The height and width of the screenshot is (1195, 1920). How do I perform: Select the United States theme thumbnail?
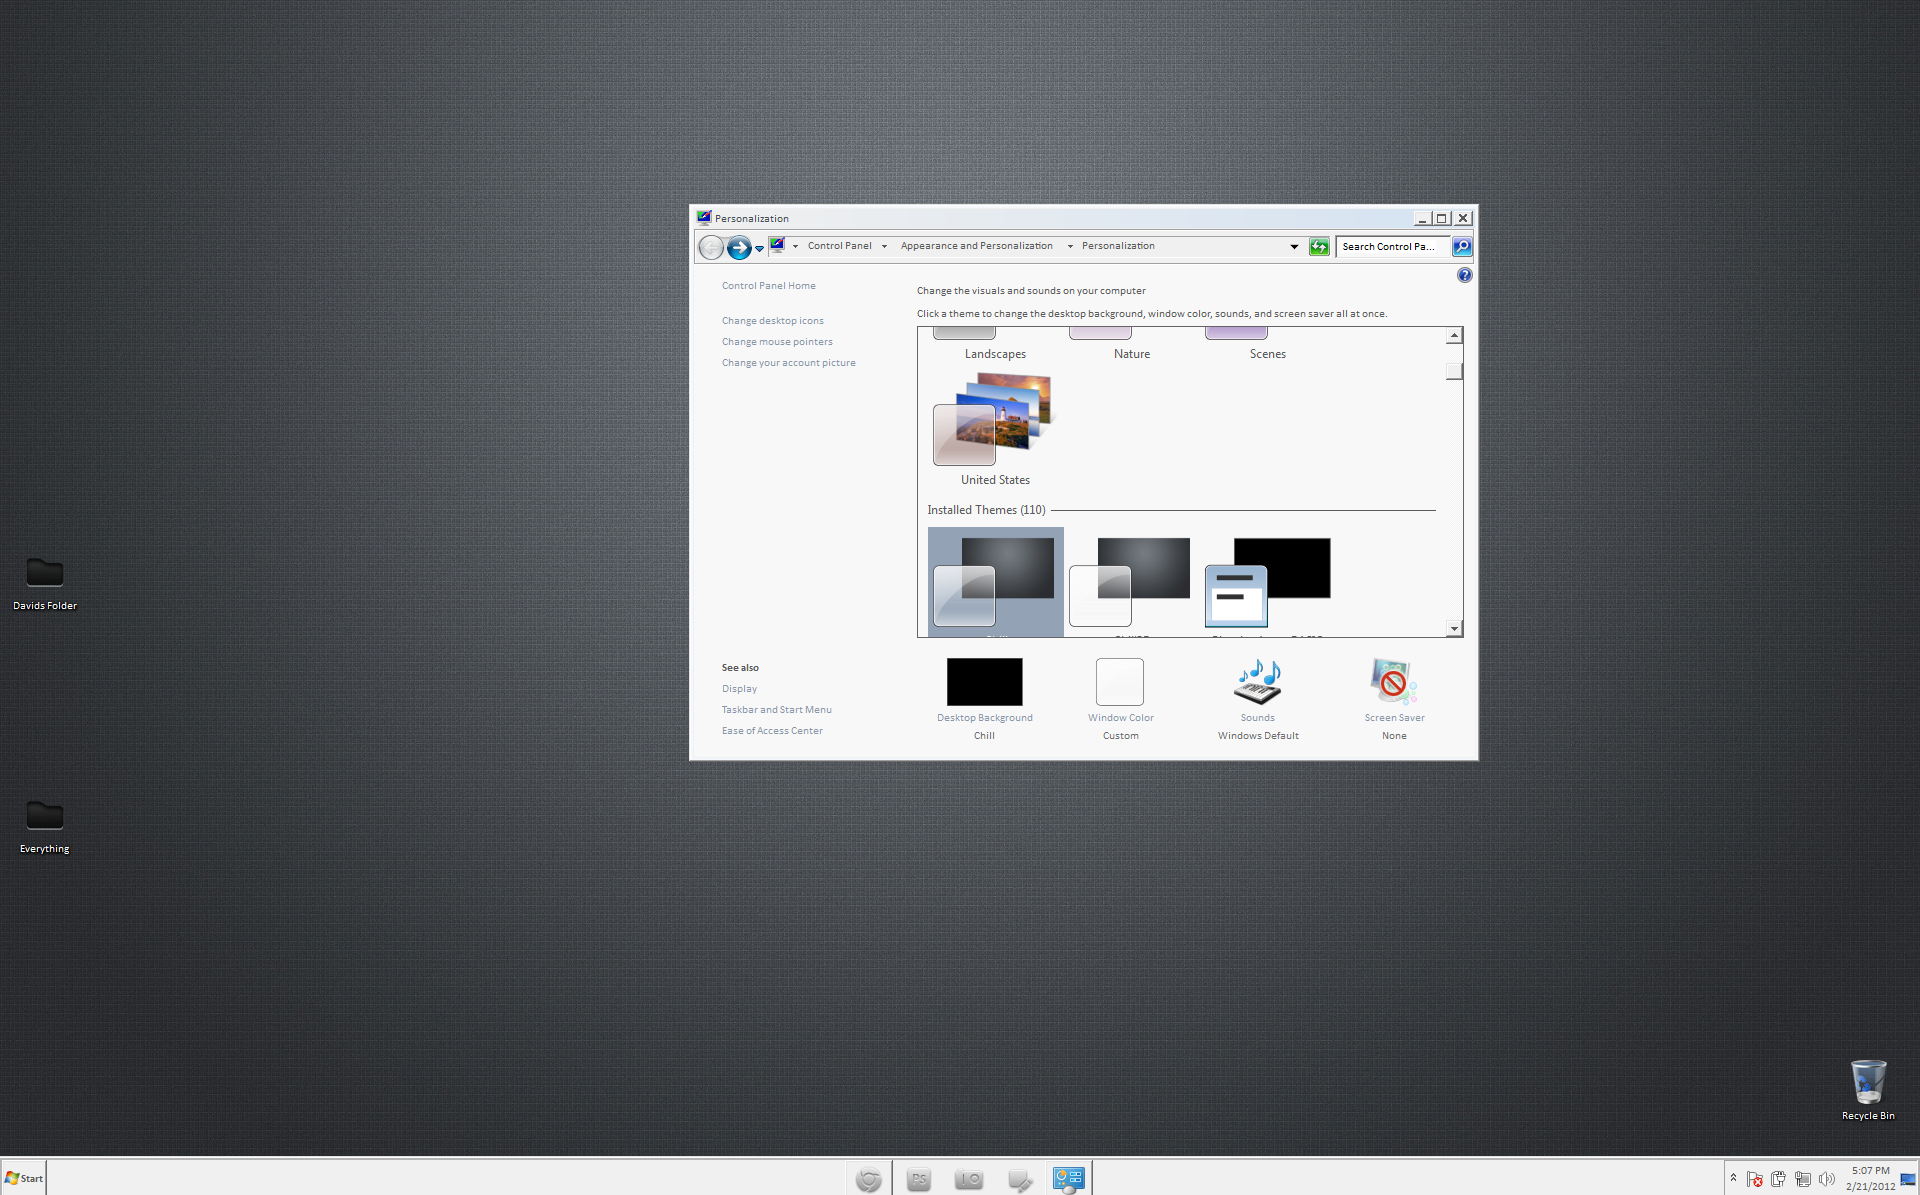[x=994, y=420]
